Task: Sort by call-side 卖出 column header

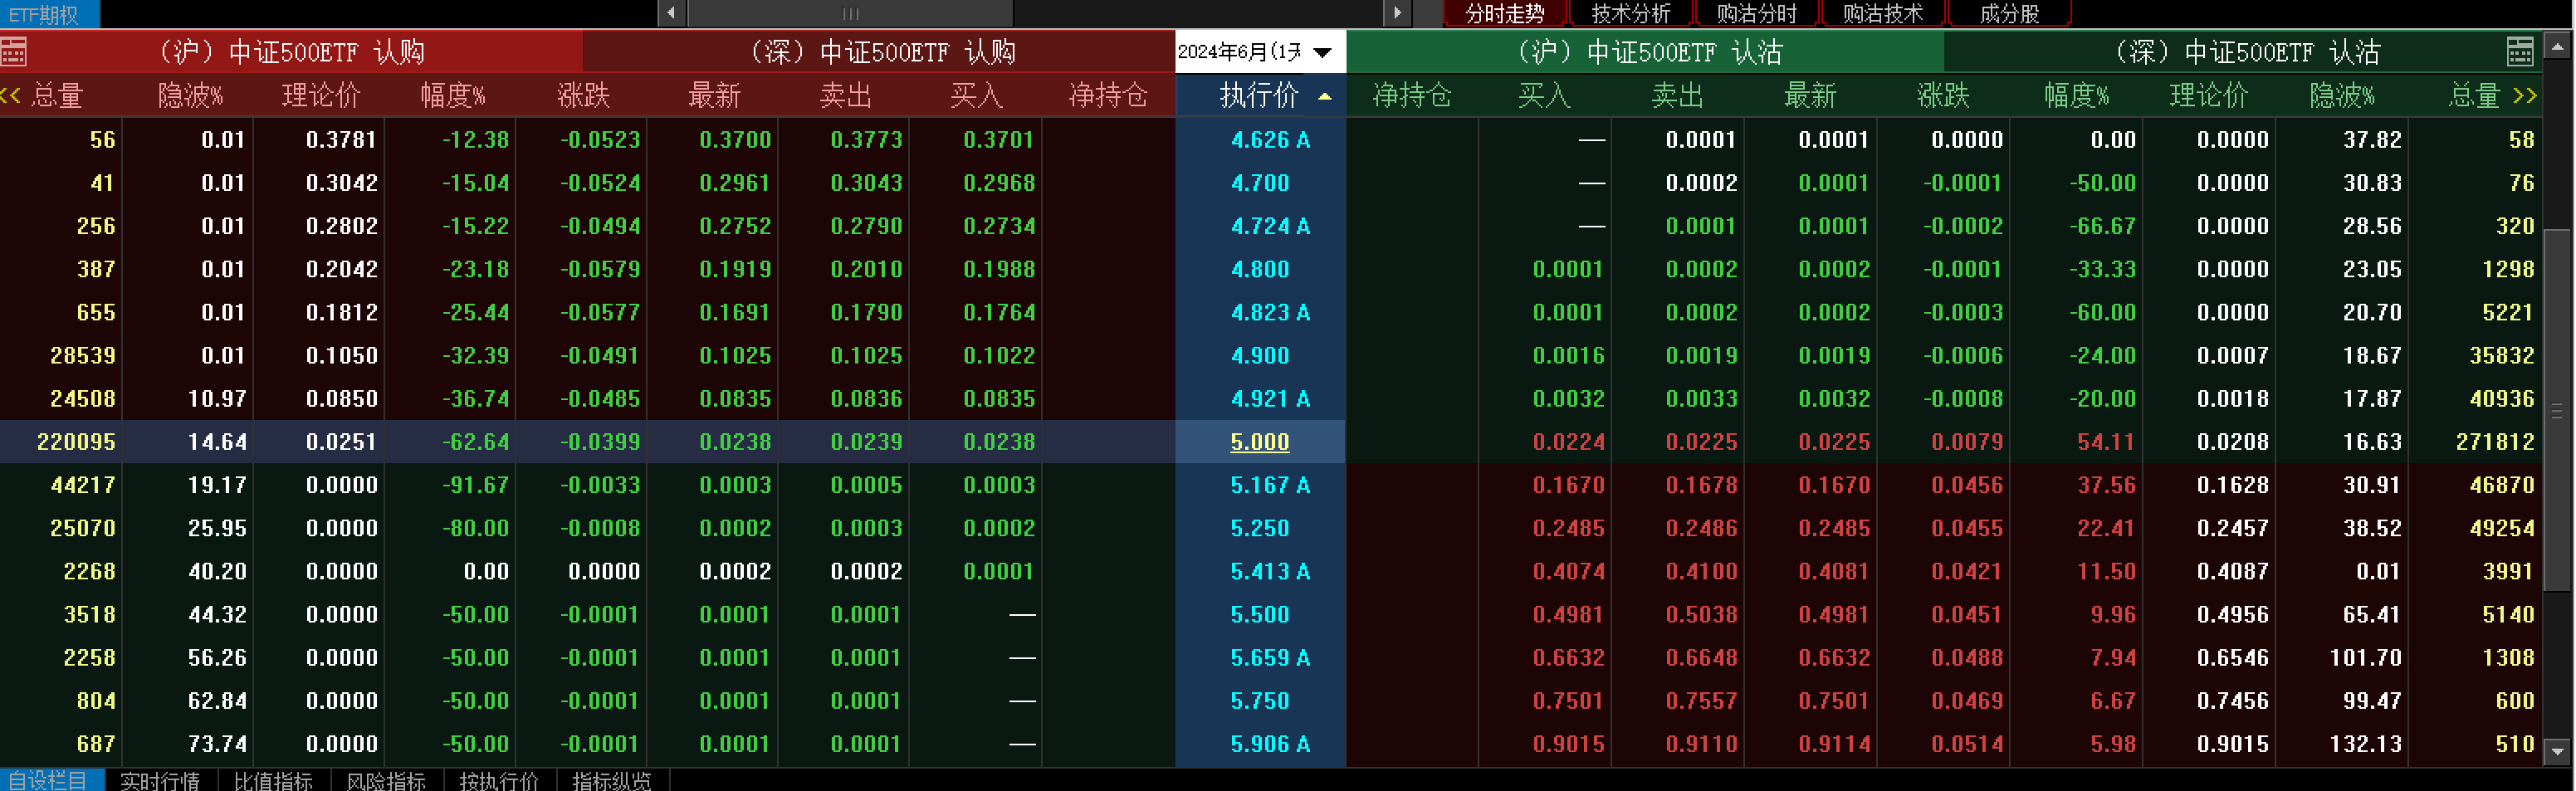Action: [x=846, y=96]
